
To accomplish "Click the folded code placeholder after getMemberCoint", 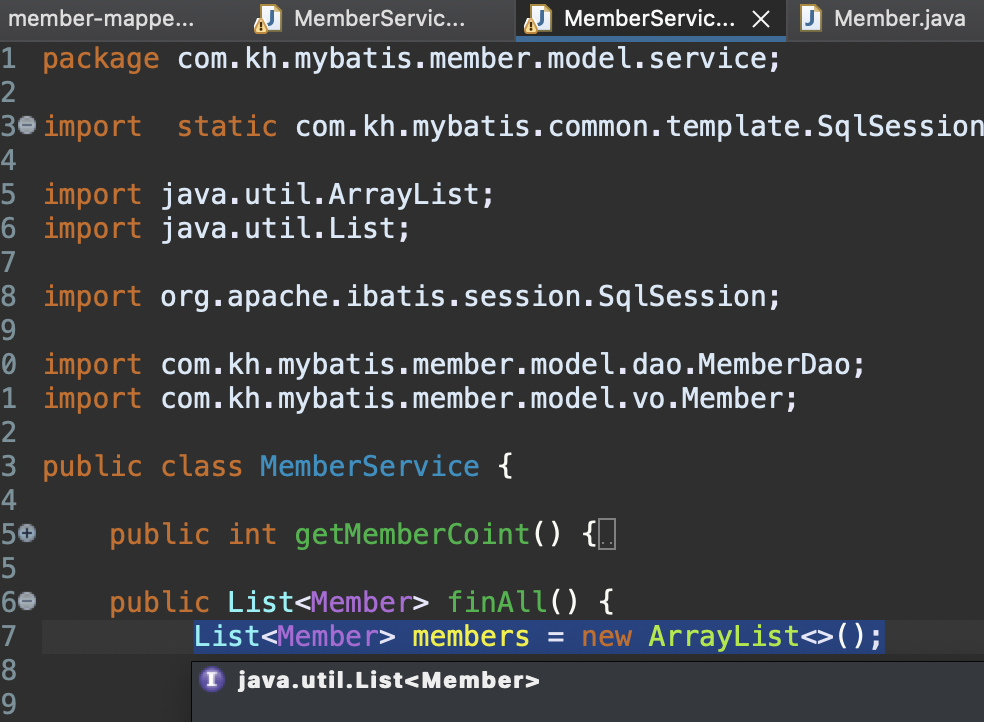I will (607, 534).
